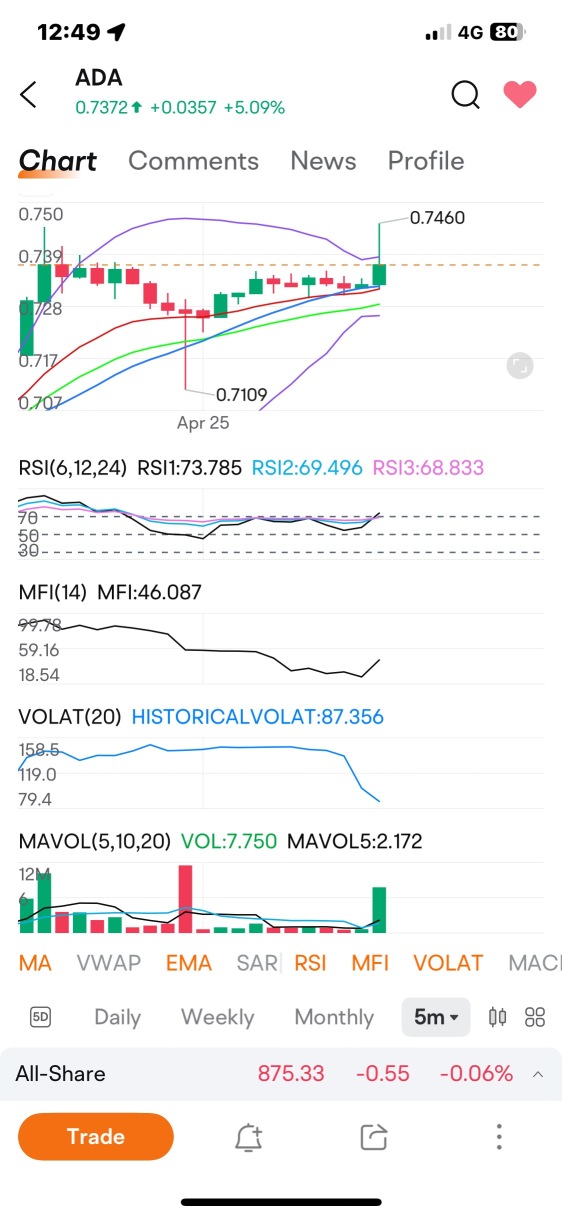Viewport: 562px width, 1218px height.
Task: Open the 5m interval dropdown
Action: 436,1017
